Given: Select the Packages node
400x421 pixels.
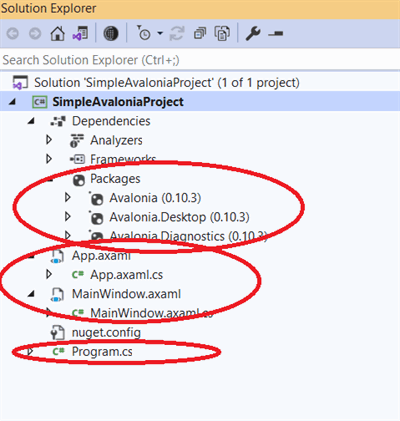Looking at the screenshot, I should [115, 179].
